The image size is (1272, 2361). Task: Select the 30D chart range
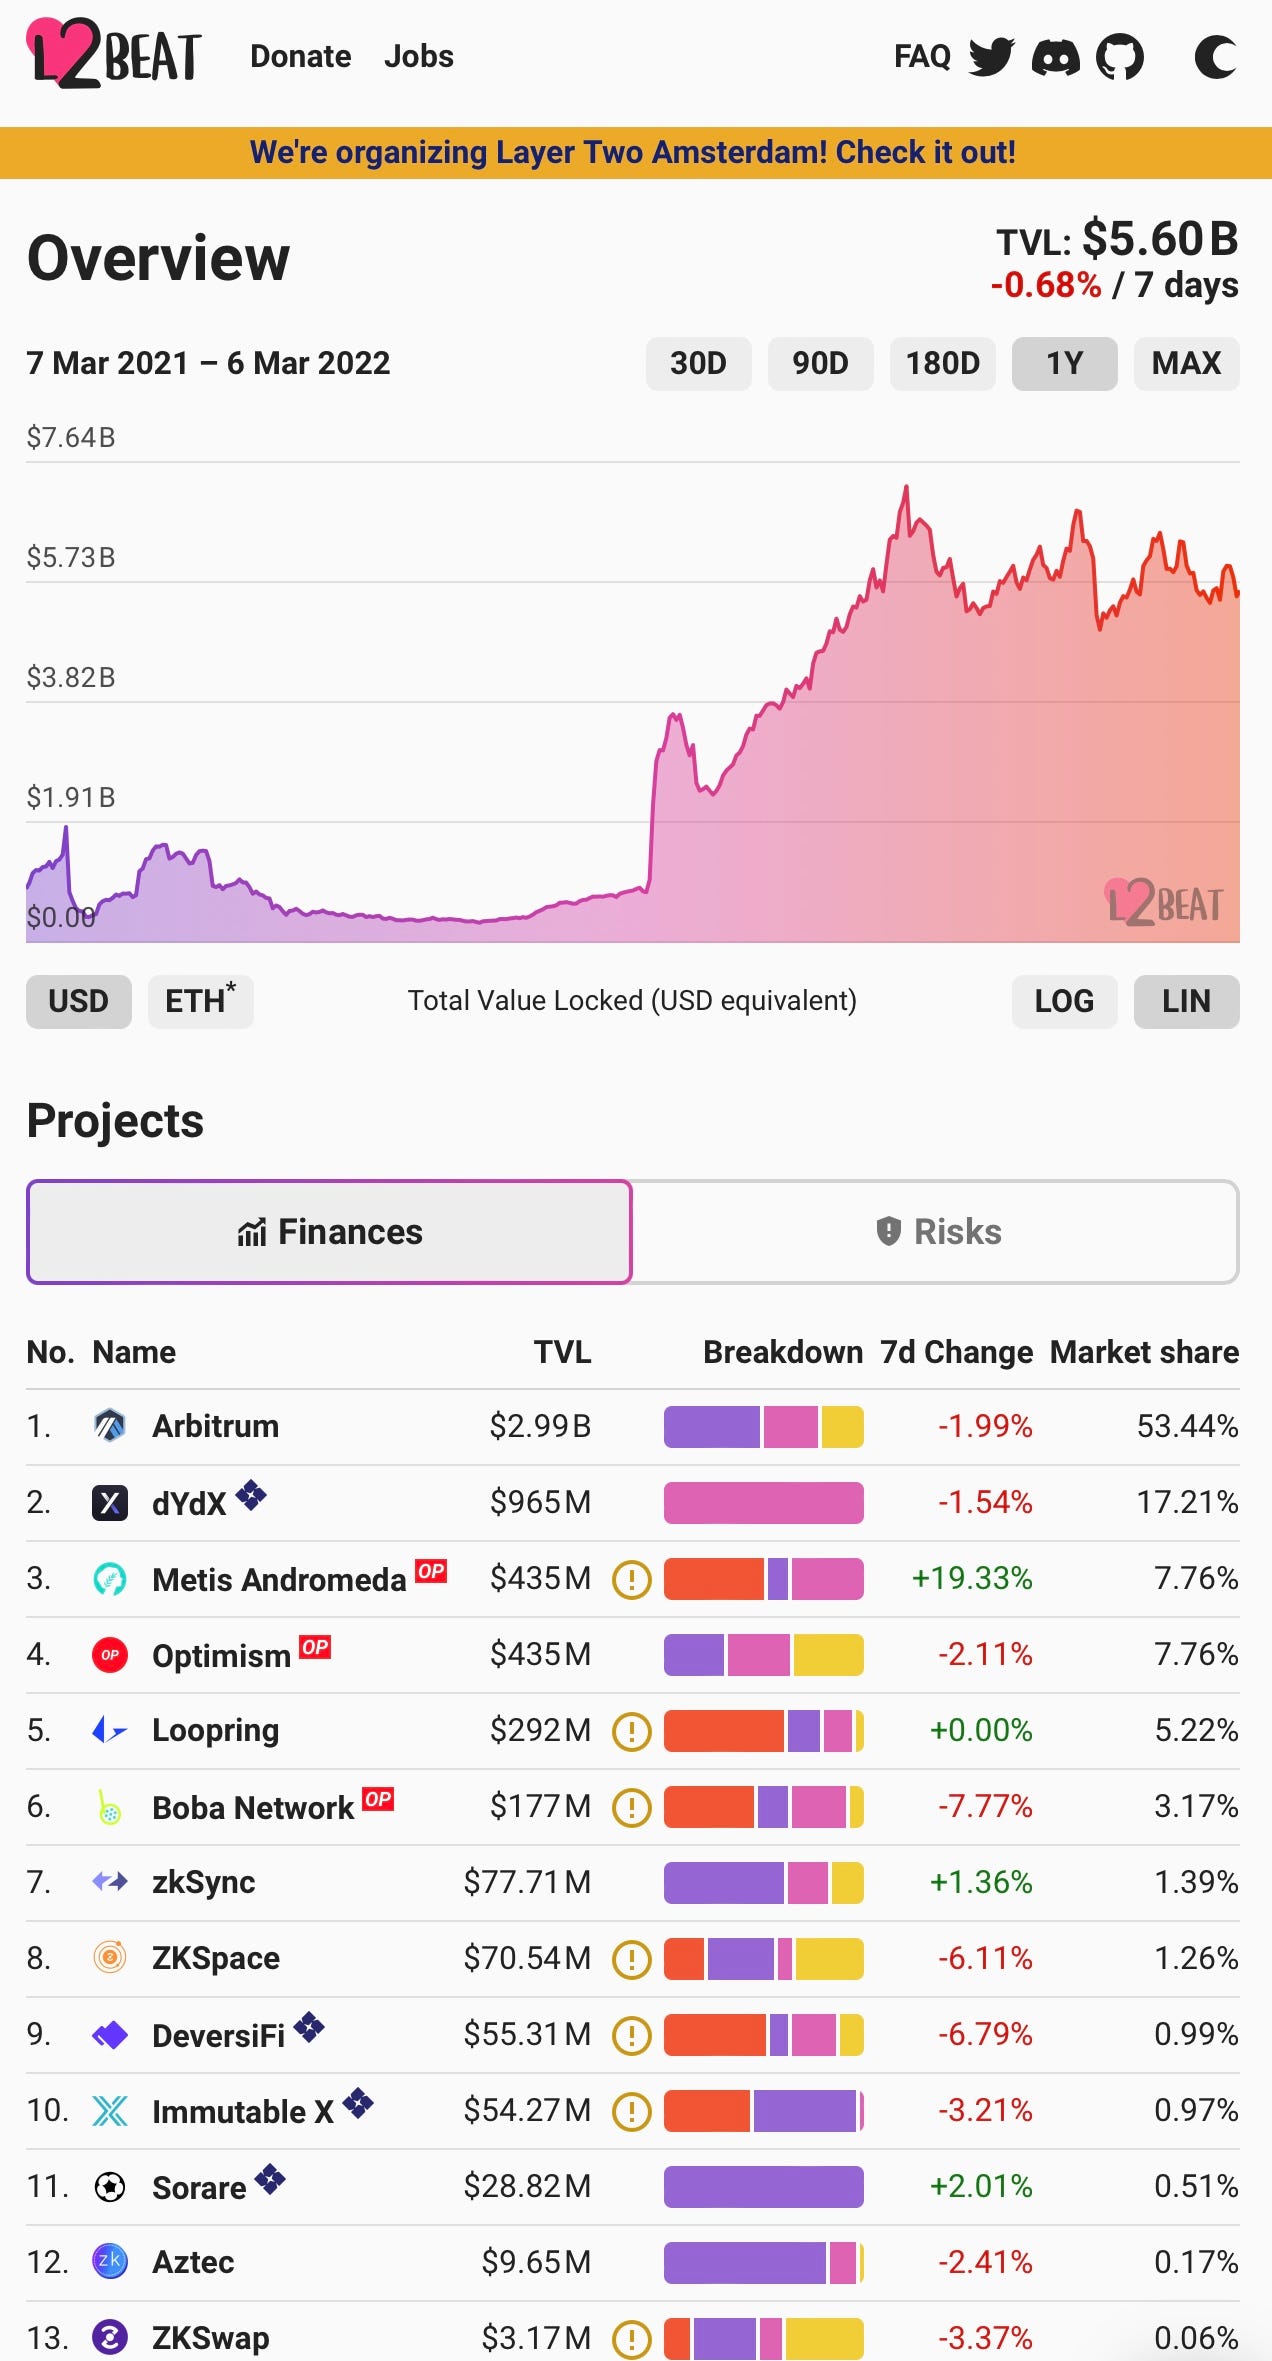[698, 363]
